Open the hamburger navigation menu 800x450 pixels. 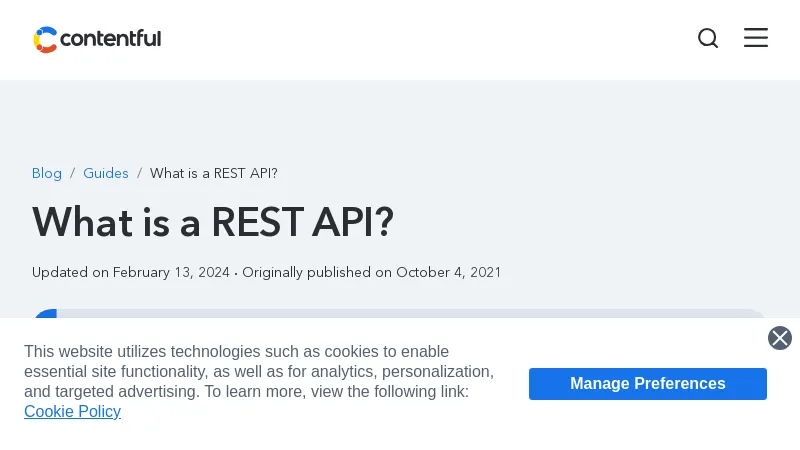pos(756,38)
